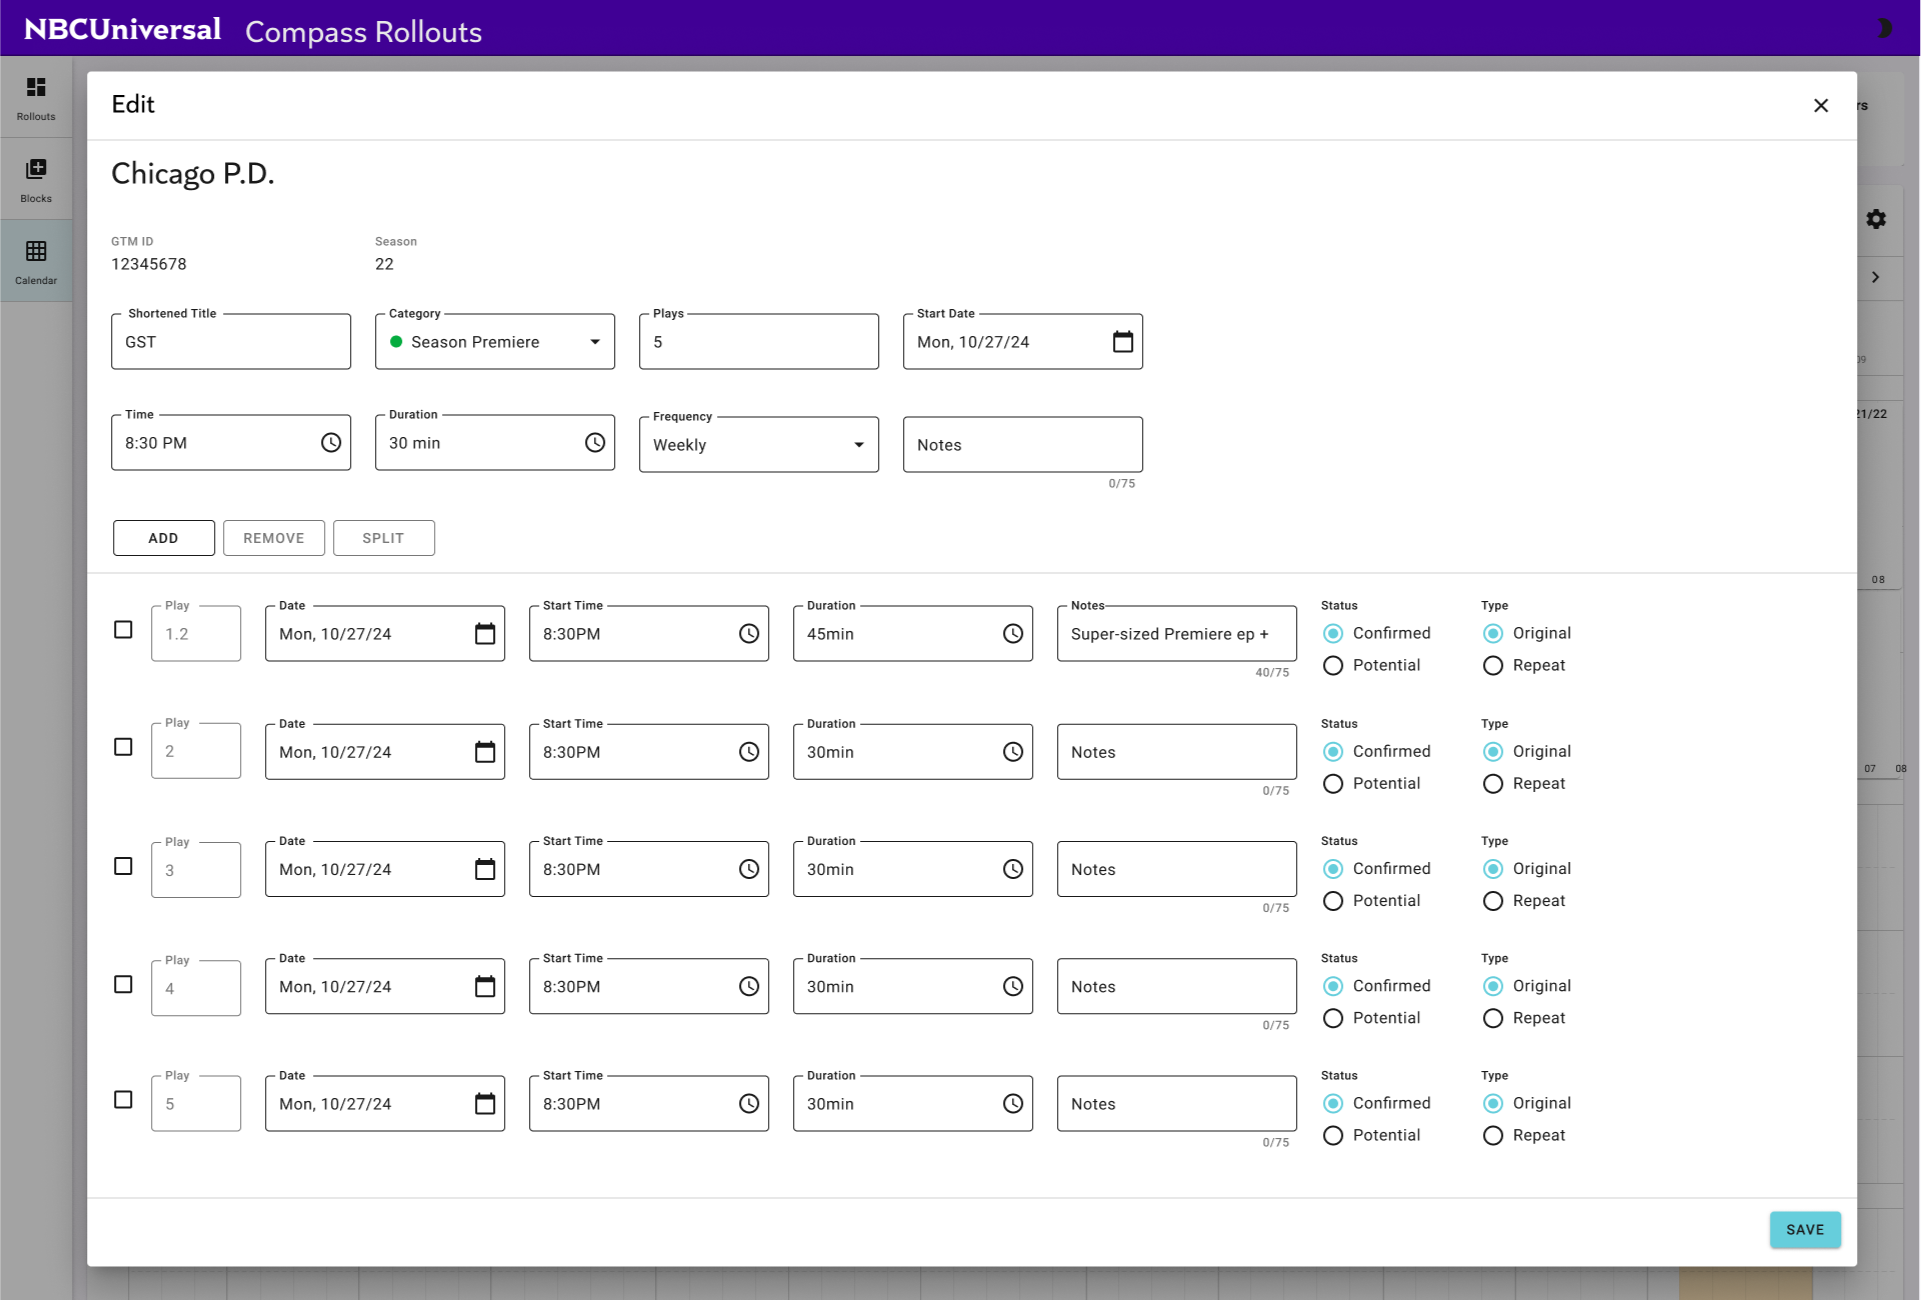Select Repeat type for play 4

click(1493, 1019)
